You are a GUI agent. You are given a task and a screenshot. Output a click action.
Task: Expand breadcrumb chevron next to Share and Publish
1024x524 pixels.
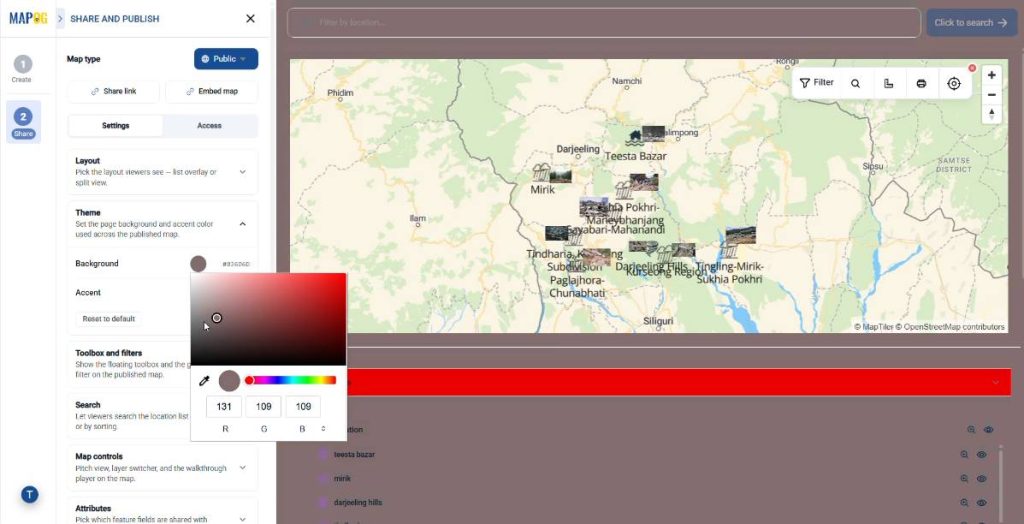click(60, 19)
